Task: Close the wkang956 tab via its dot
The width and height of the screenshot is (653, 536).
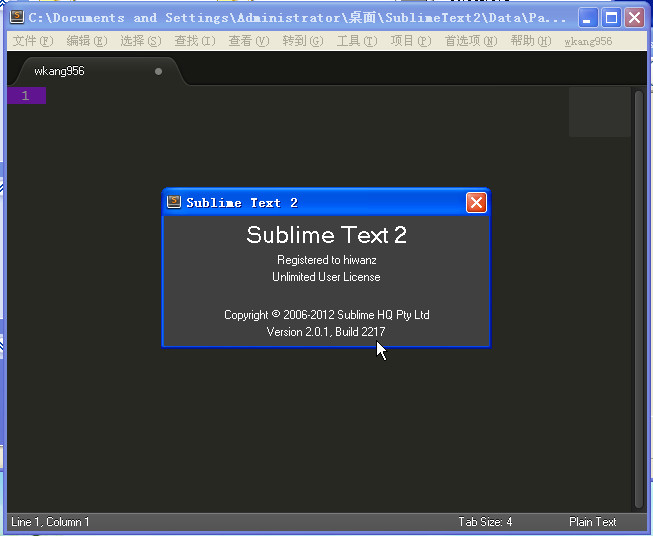Action: coord(158,72)
